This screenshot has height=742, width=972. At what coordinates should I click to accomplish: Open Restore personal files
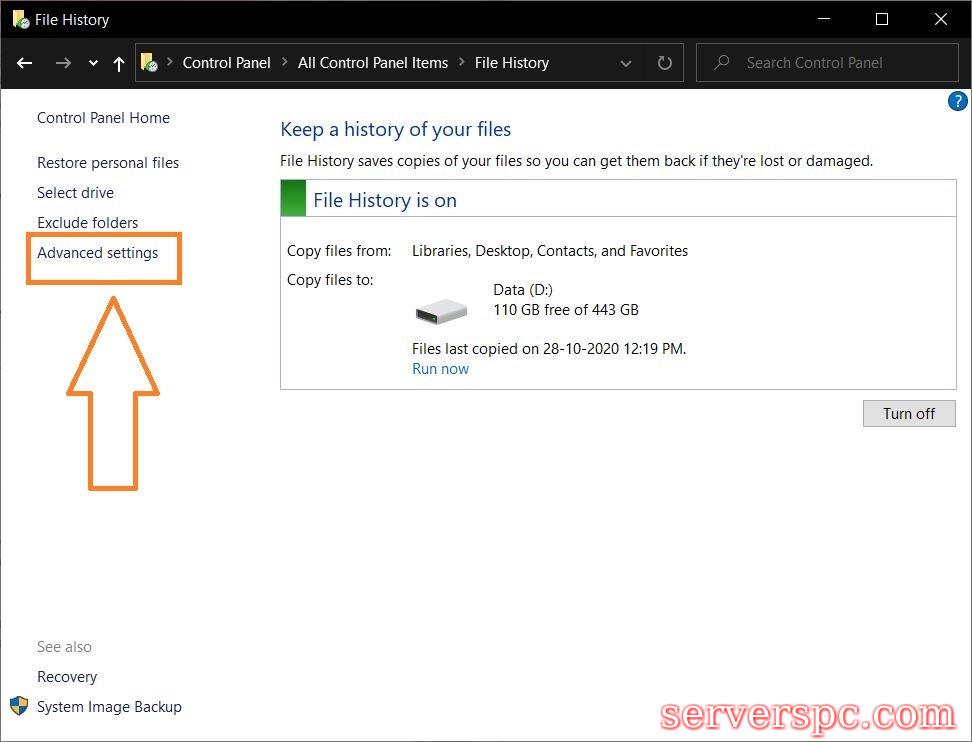coord(108,163)
